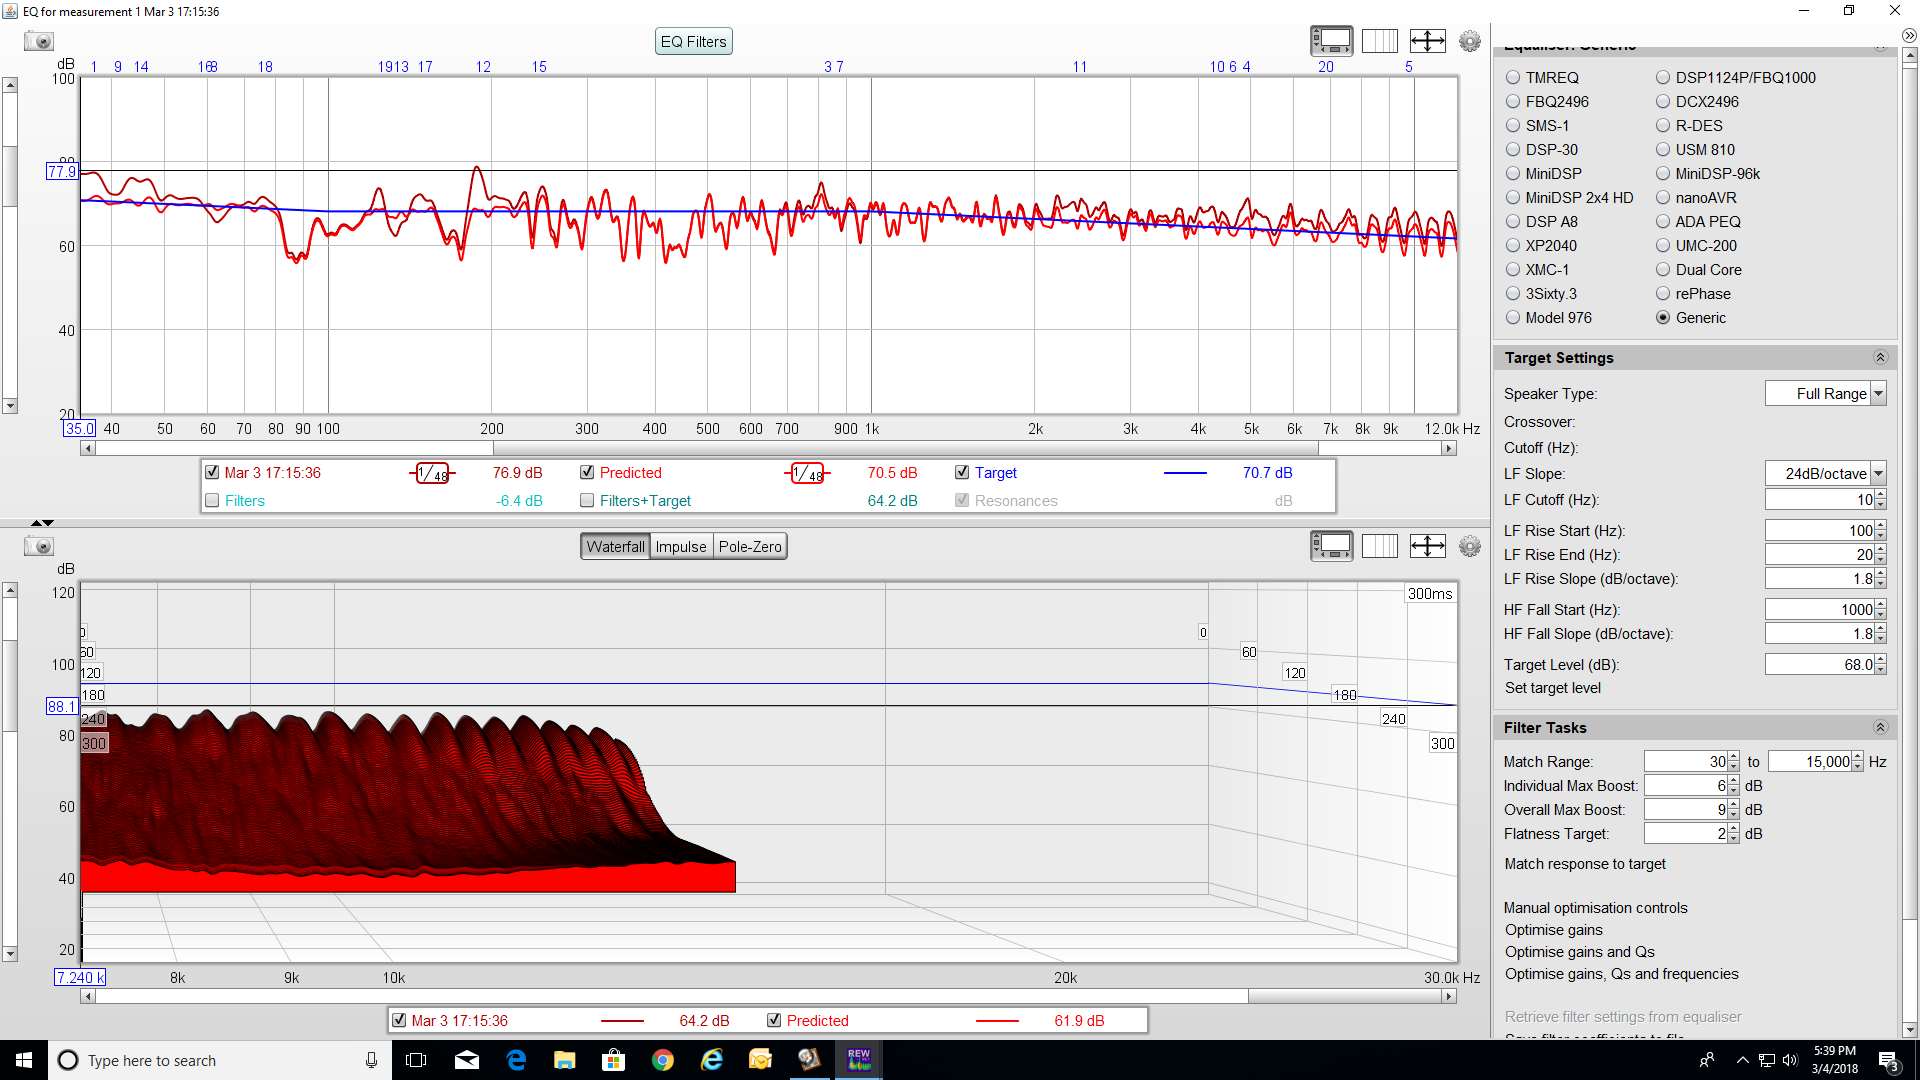Image resolution: width=1920 pixels, height=1080 pixels.
Task: Click Set target level
Action: tap(1552, 688)
